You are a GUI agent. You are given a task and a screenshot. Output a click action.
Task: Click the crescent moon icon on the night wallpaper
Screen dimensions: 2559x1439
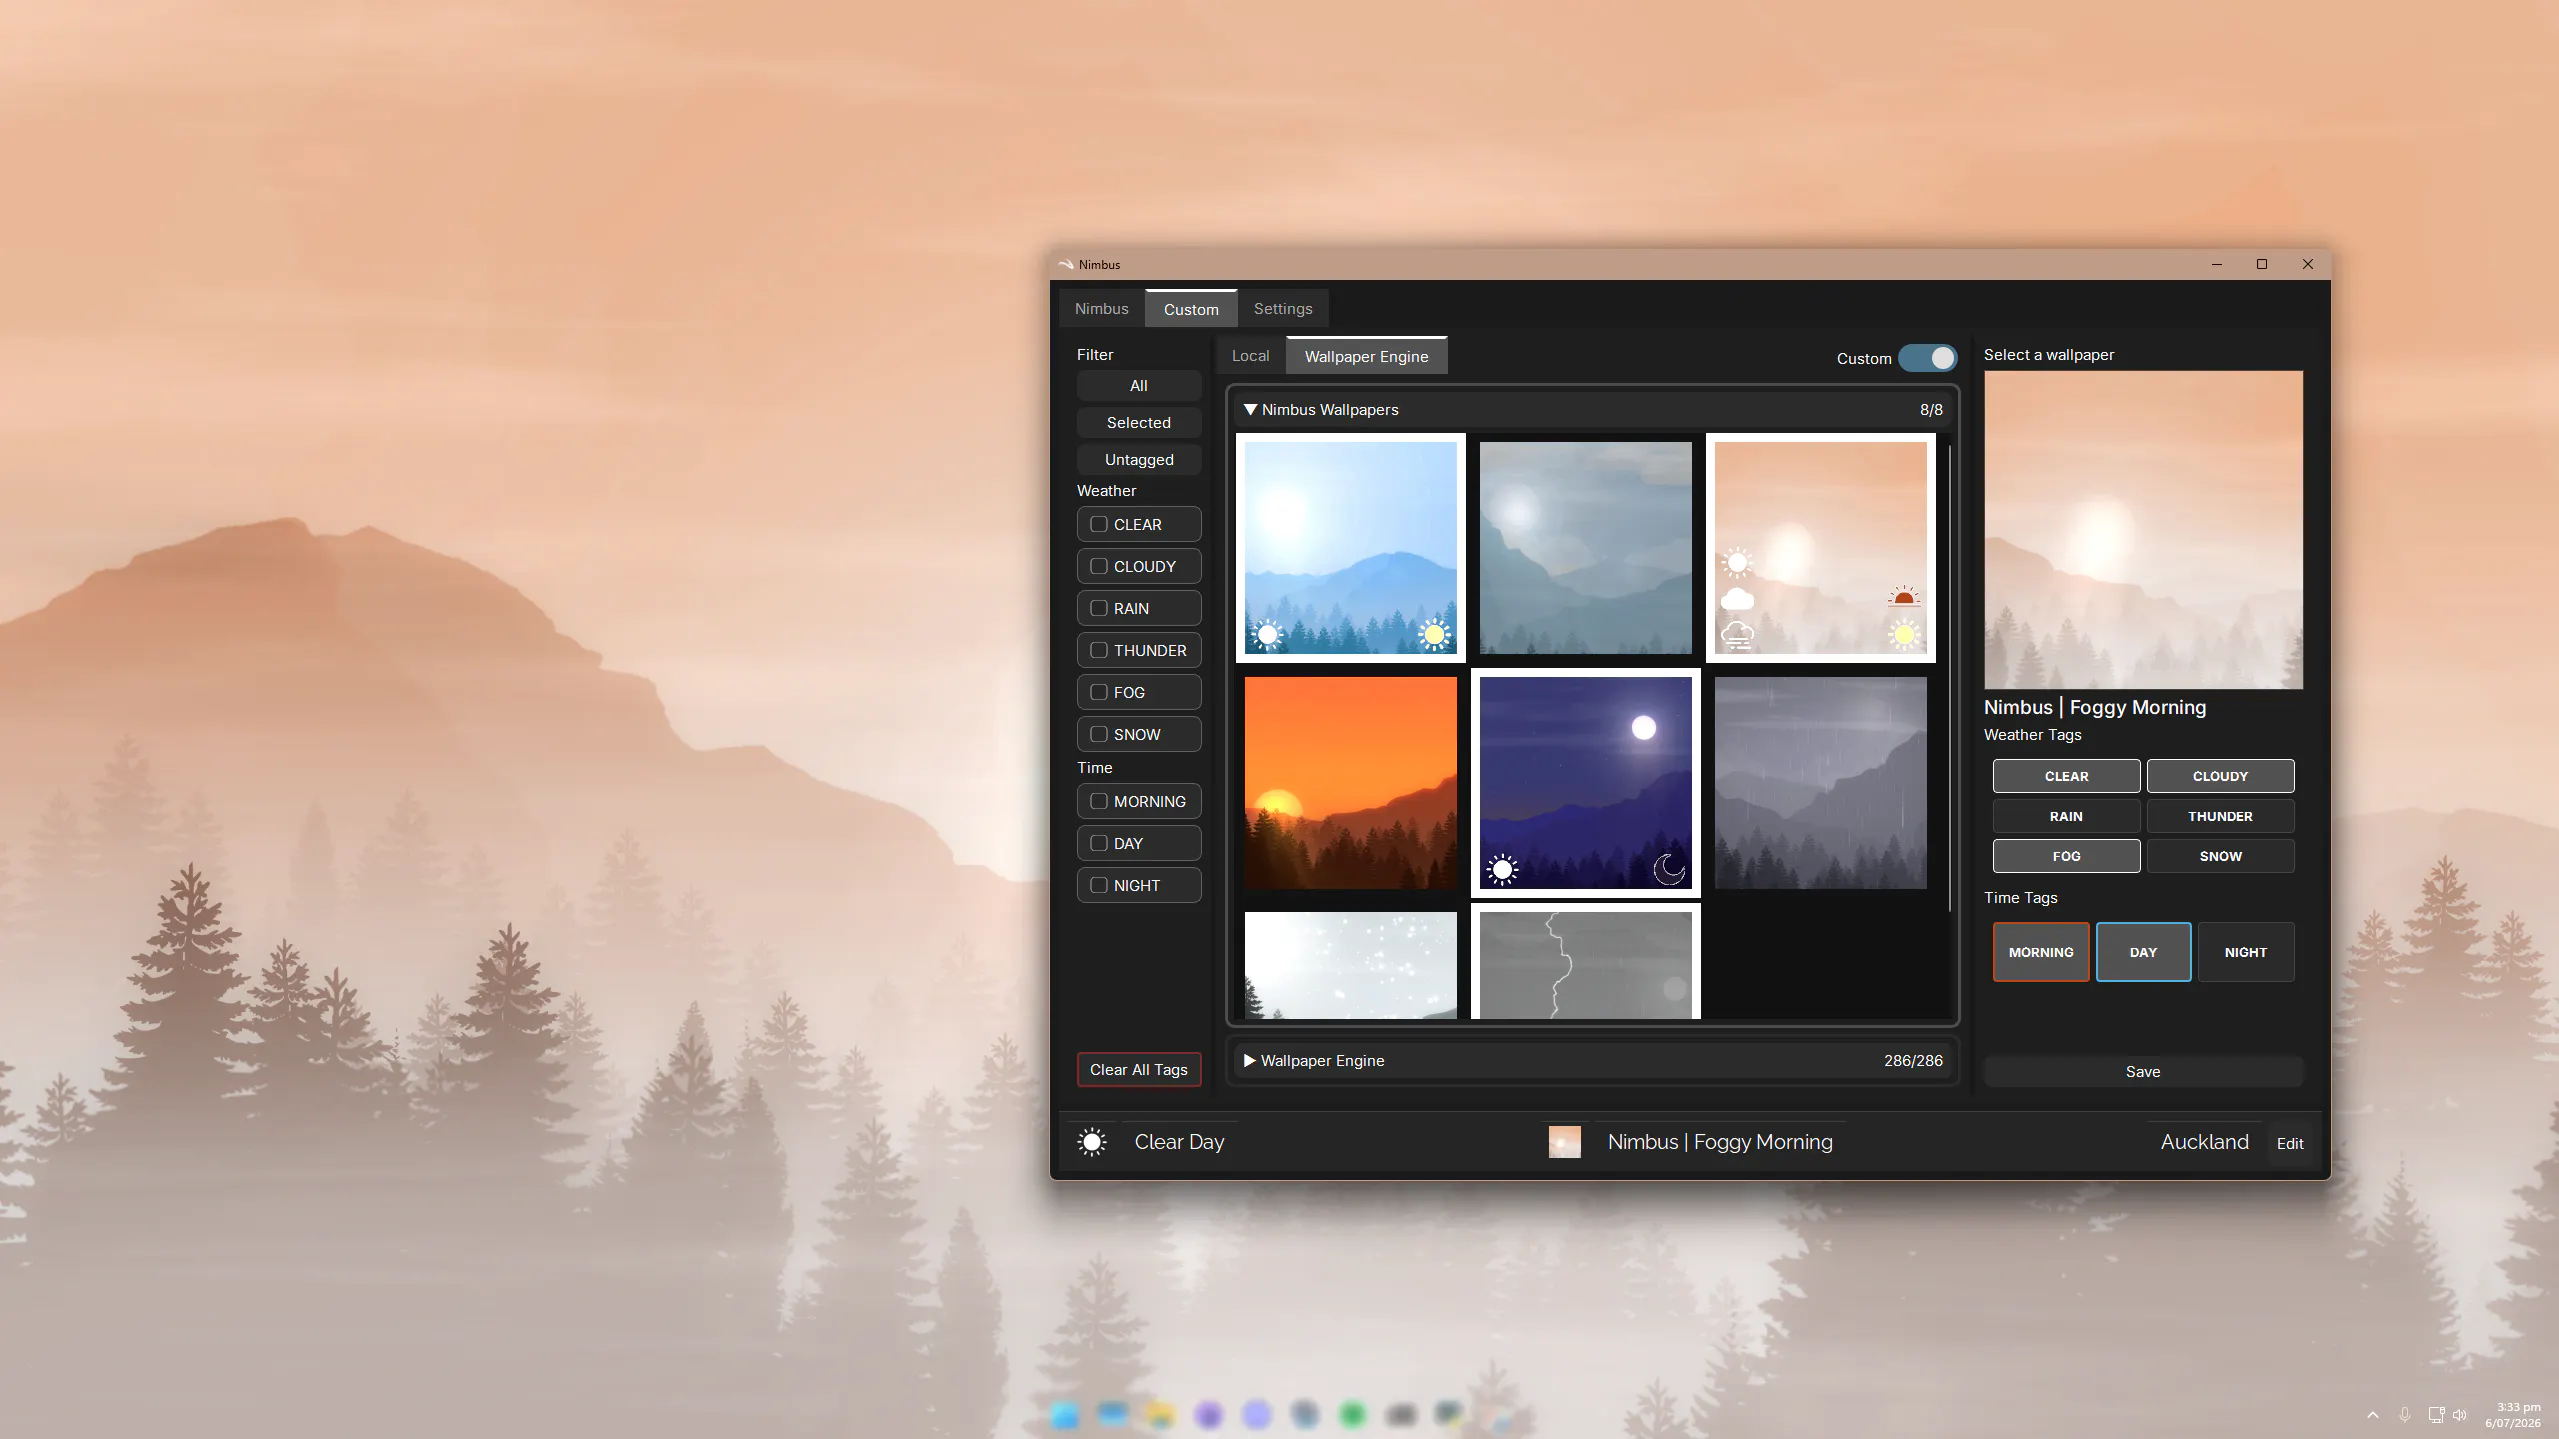[1669, 869]
